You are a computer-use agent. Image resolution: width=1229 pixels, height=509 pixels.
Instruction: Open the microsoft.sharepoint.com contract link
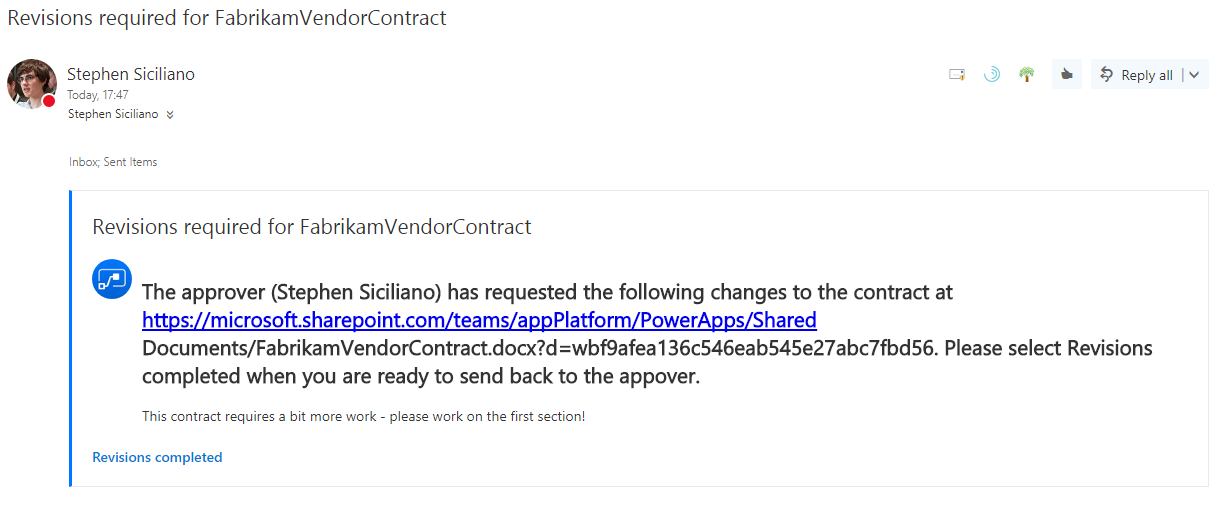pyautogui.click(x=479, y=320)
